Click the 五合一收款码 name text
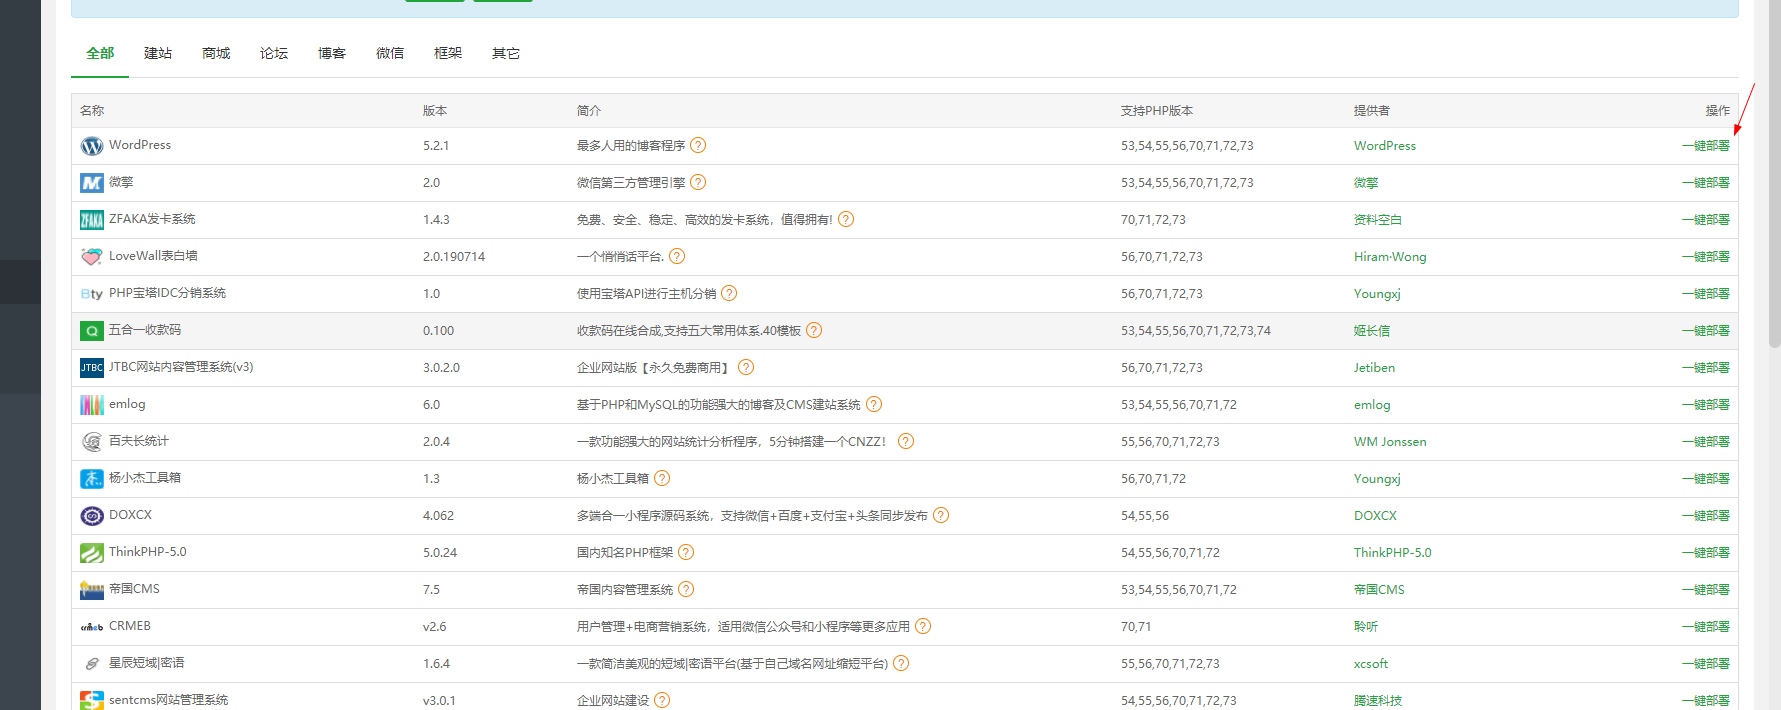 point(145,330)
